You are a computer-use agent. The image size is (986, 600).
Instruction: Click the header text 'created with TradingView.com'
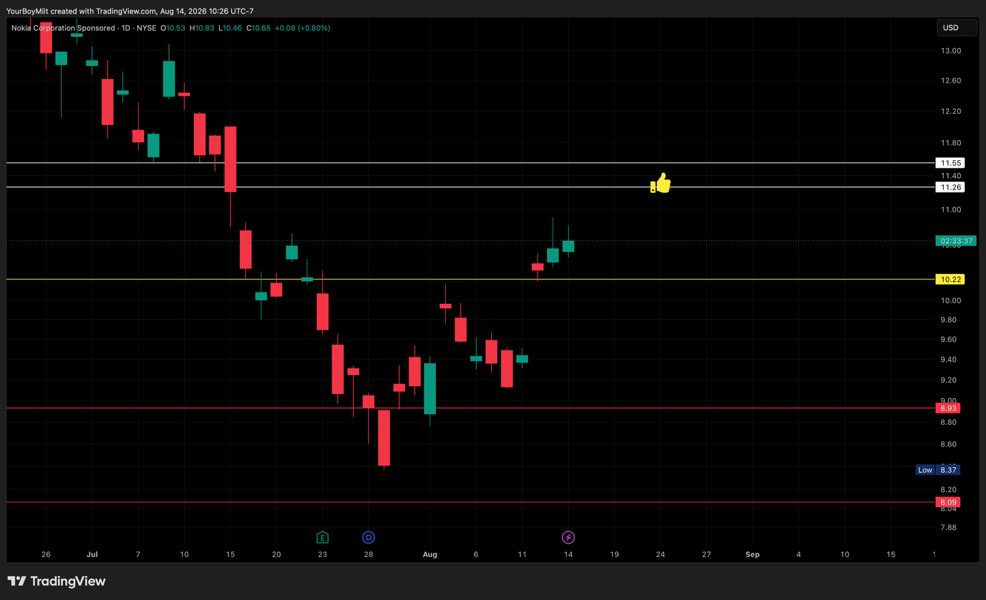(103, 11)
